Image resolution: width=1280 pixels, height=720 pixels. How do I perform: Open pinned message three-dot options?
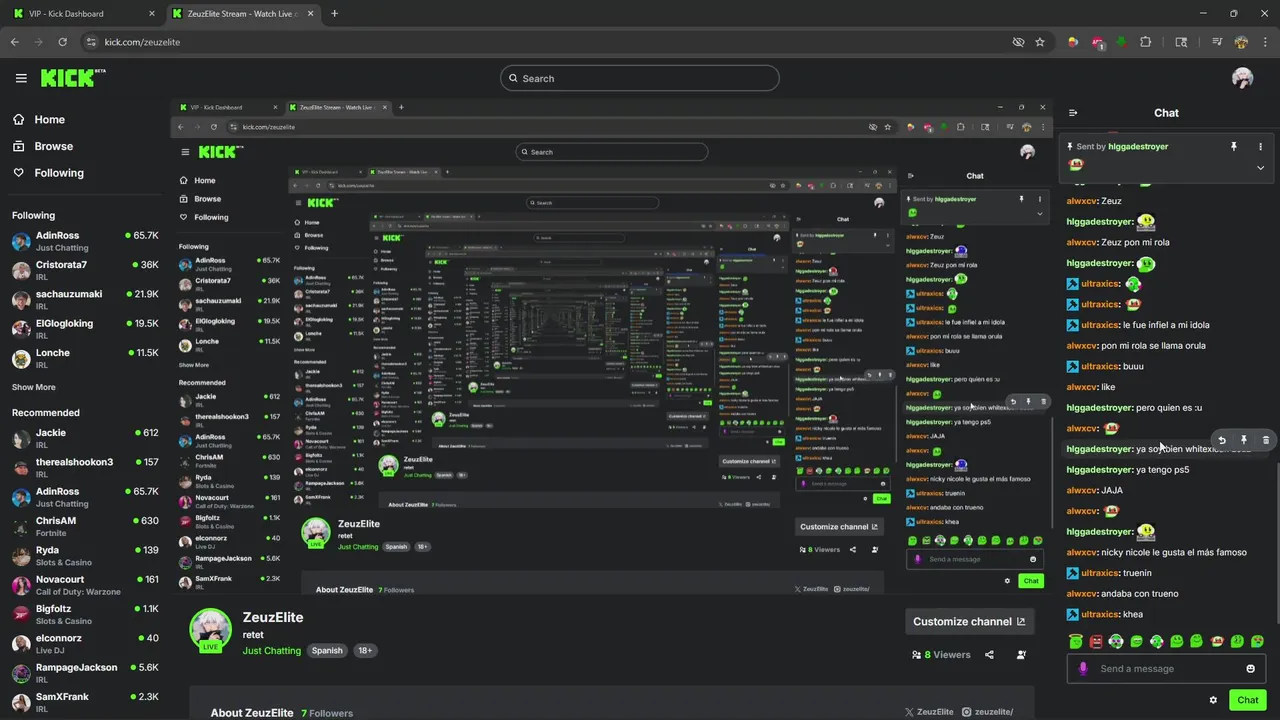1260,146
